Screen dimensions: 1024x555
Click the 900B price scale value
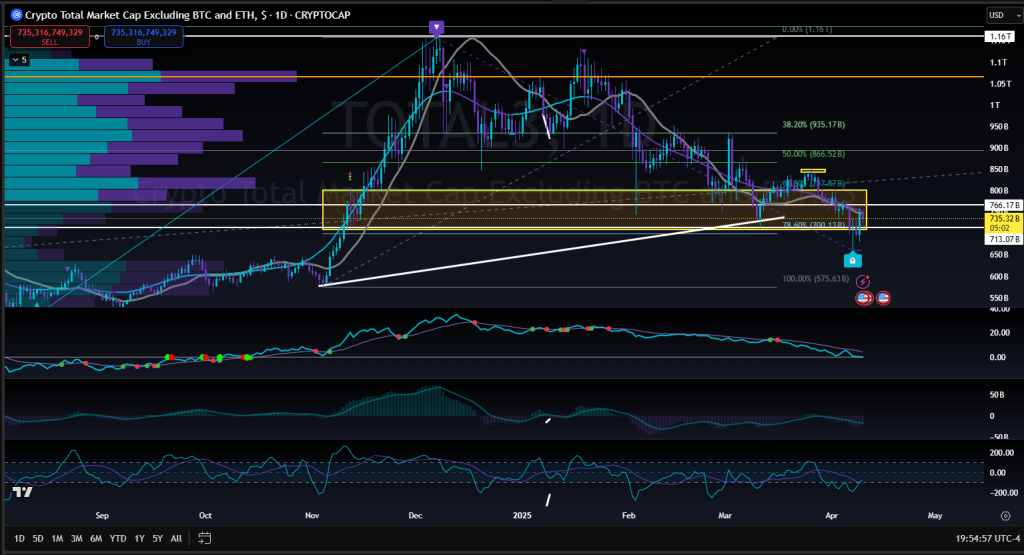coord(999,148)
